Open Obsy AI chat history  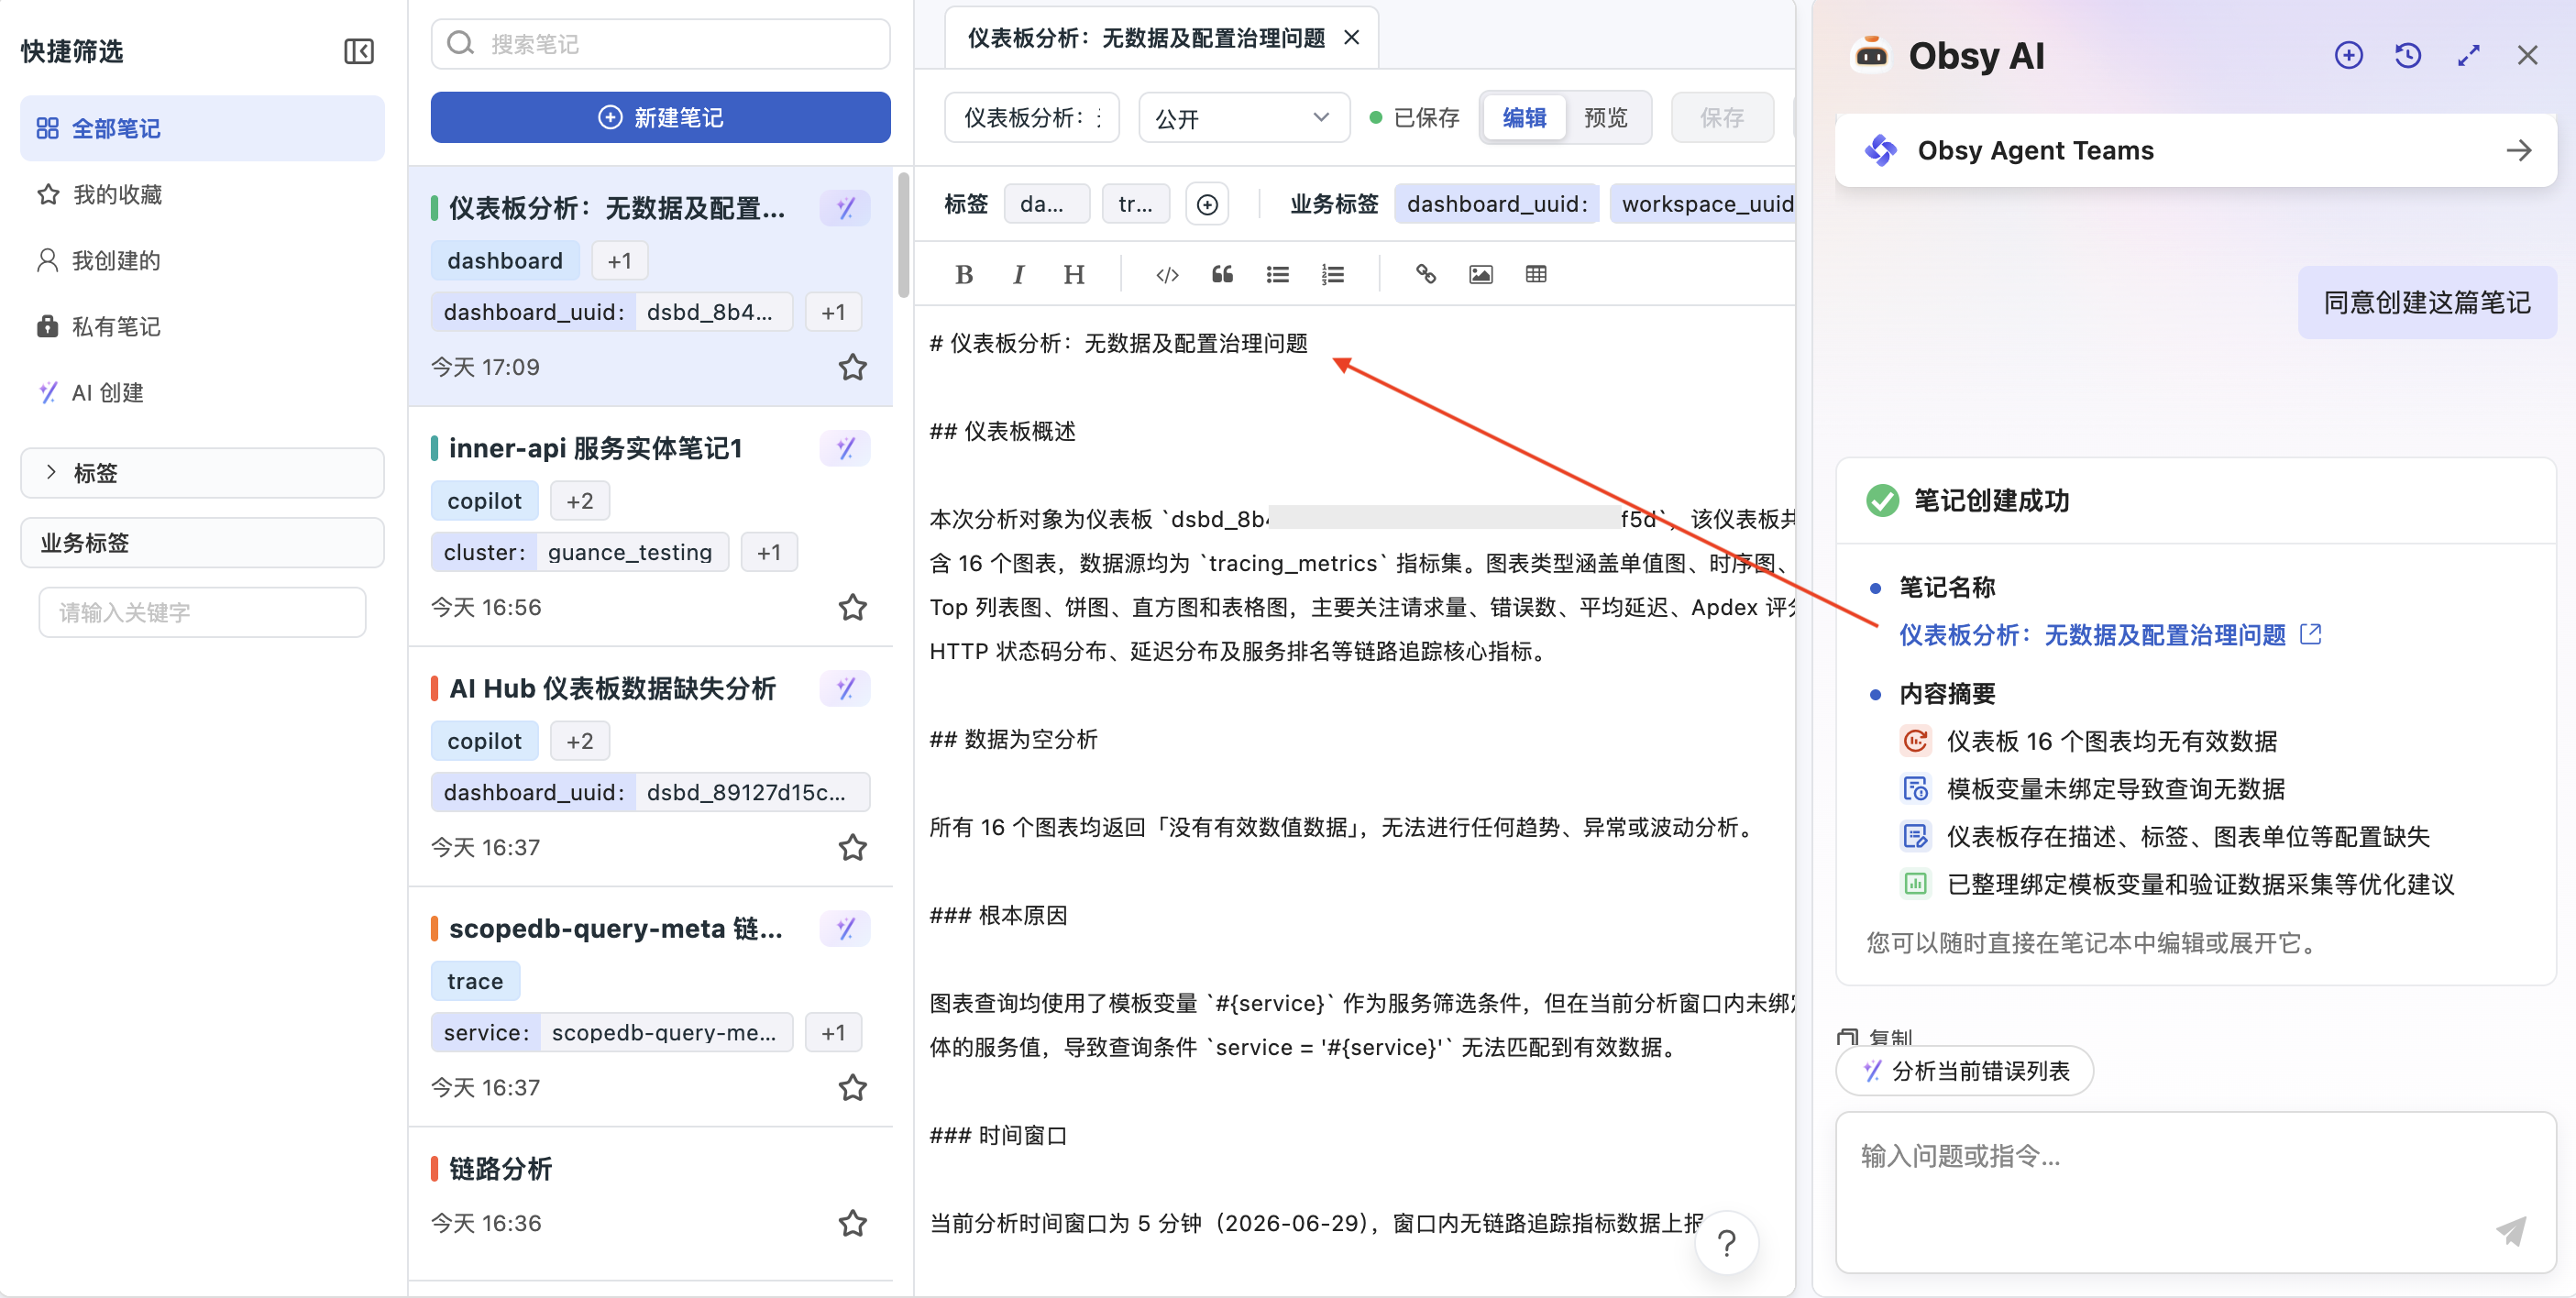tap(2408, 55)
